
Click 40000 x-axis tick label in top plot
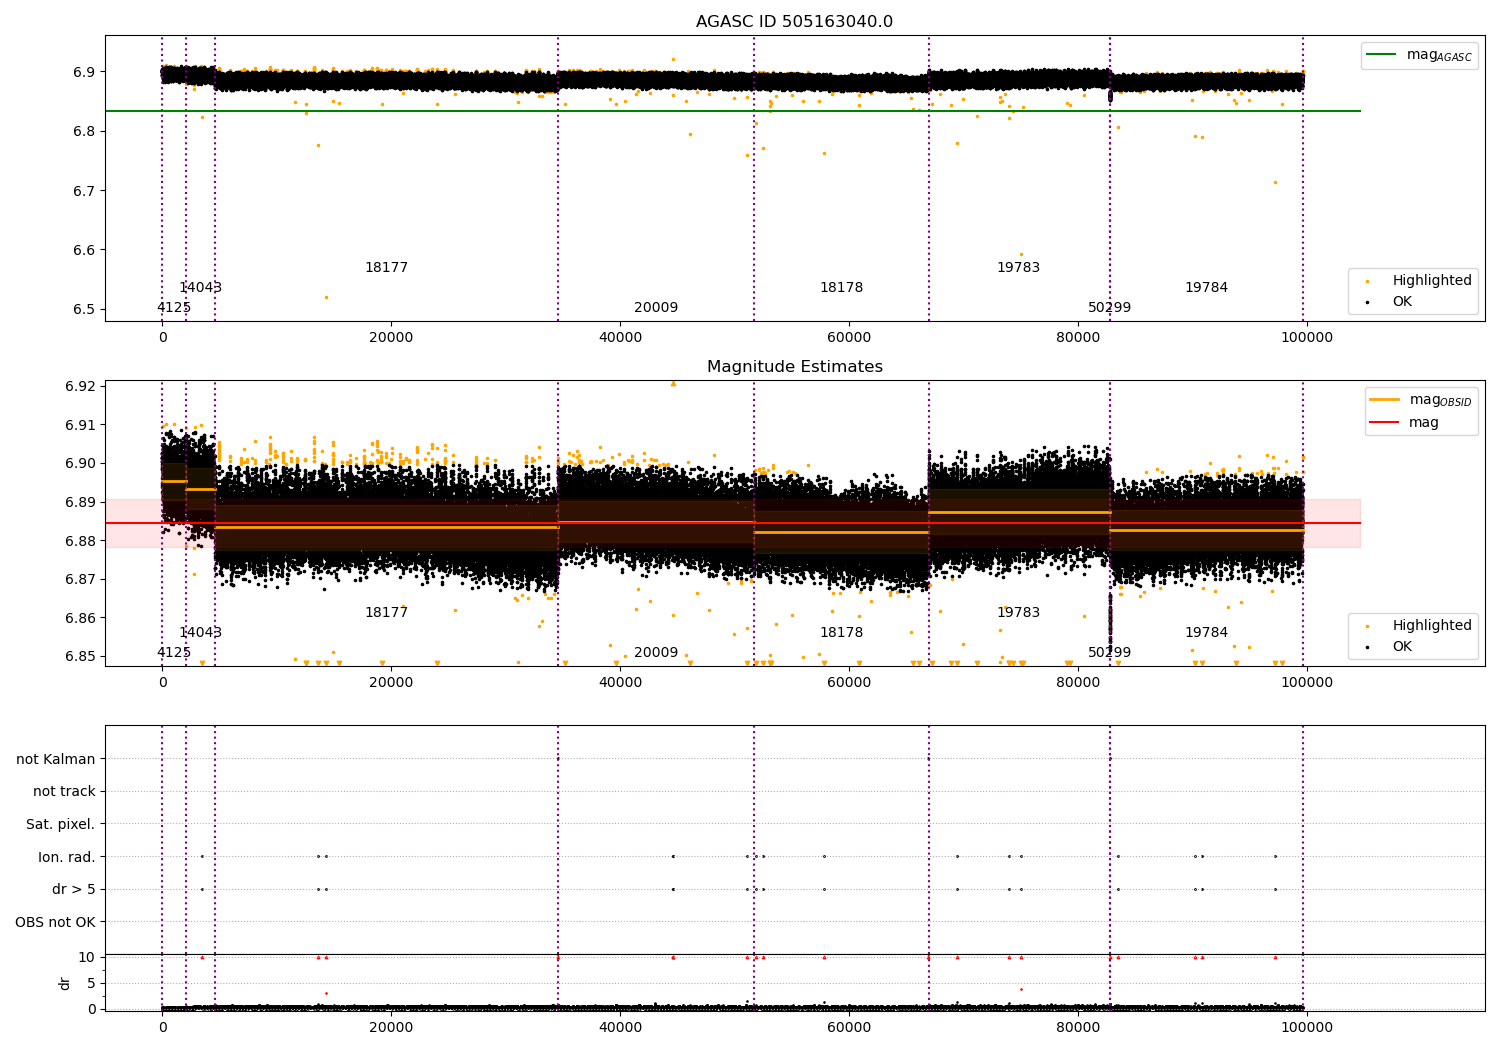click(x=620, y=337)
